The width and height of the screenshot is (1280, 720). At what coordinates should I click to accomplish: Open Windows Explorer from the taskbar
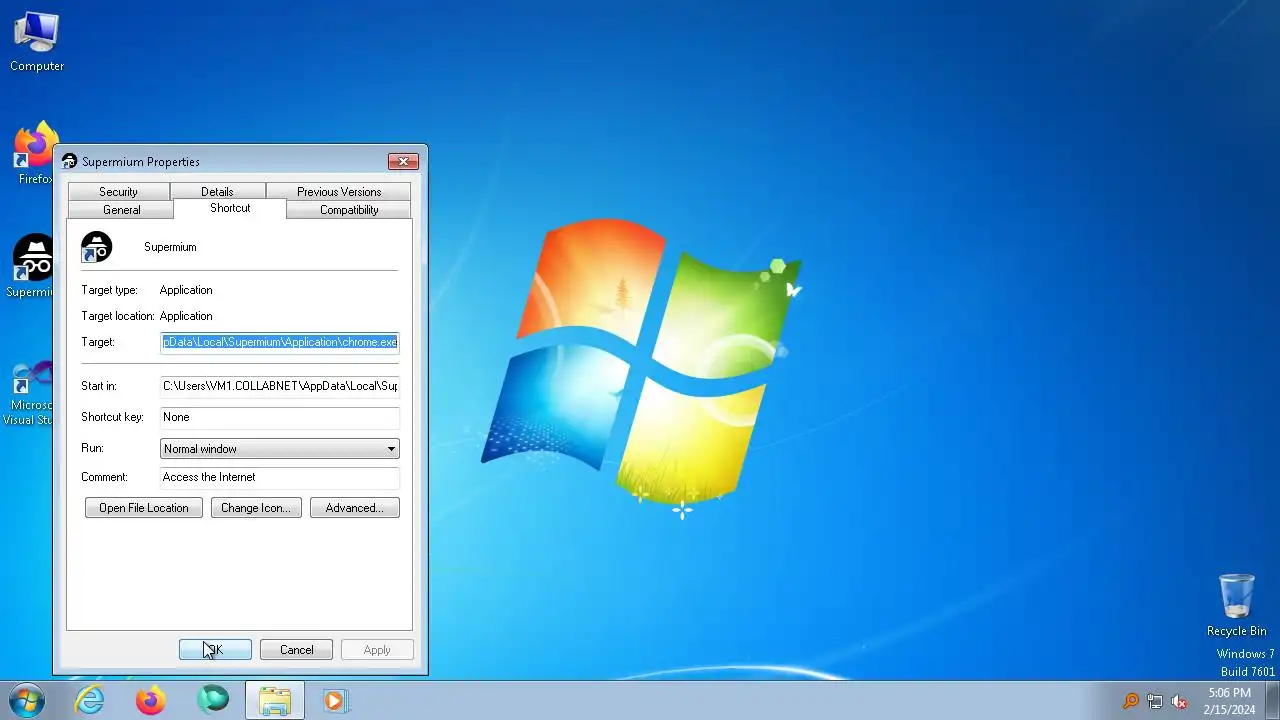(274, 700)
